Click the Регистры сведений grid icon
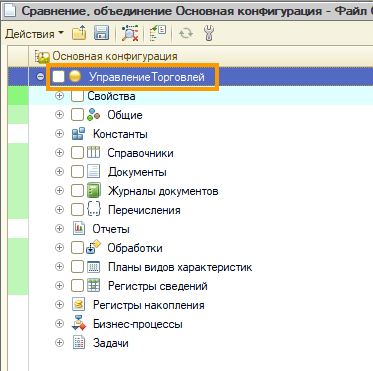373x371 pixels. pyautogui.click(x=93, y=286)
